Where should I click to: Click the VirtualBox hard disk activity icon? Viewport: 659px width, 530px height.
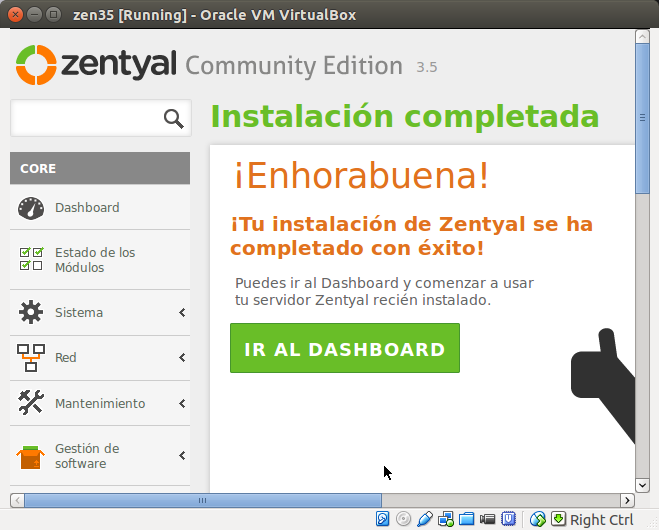[x=382, y=519]
